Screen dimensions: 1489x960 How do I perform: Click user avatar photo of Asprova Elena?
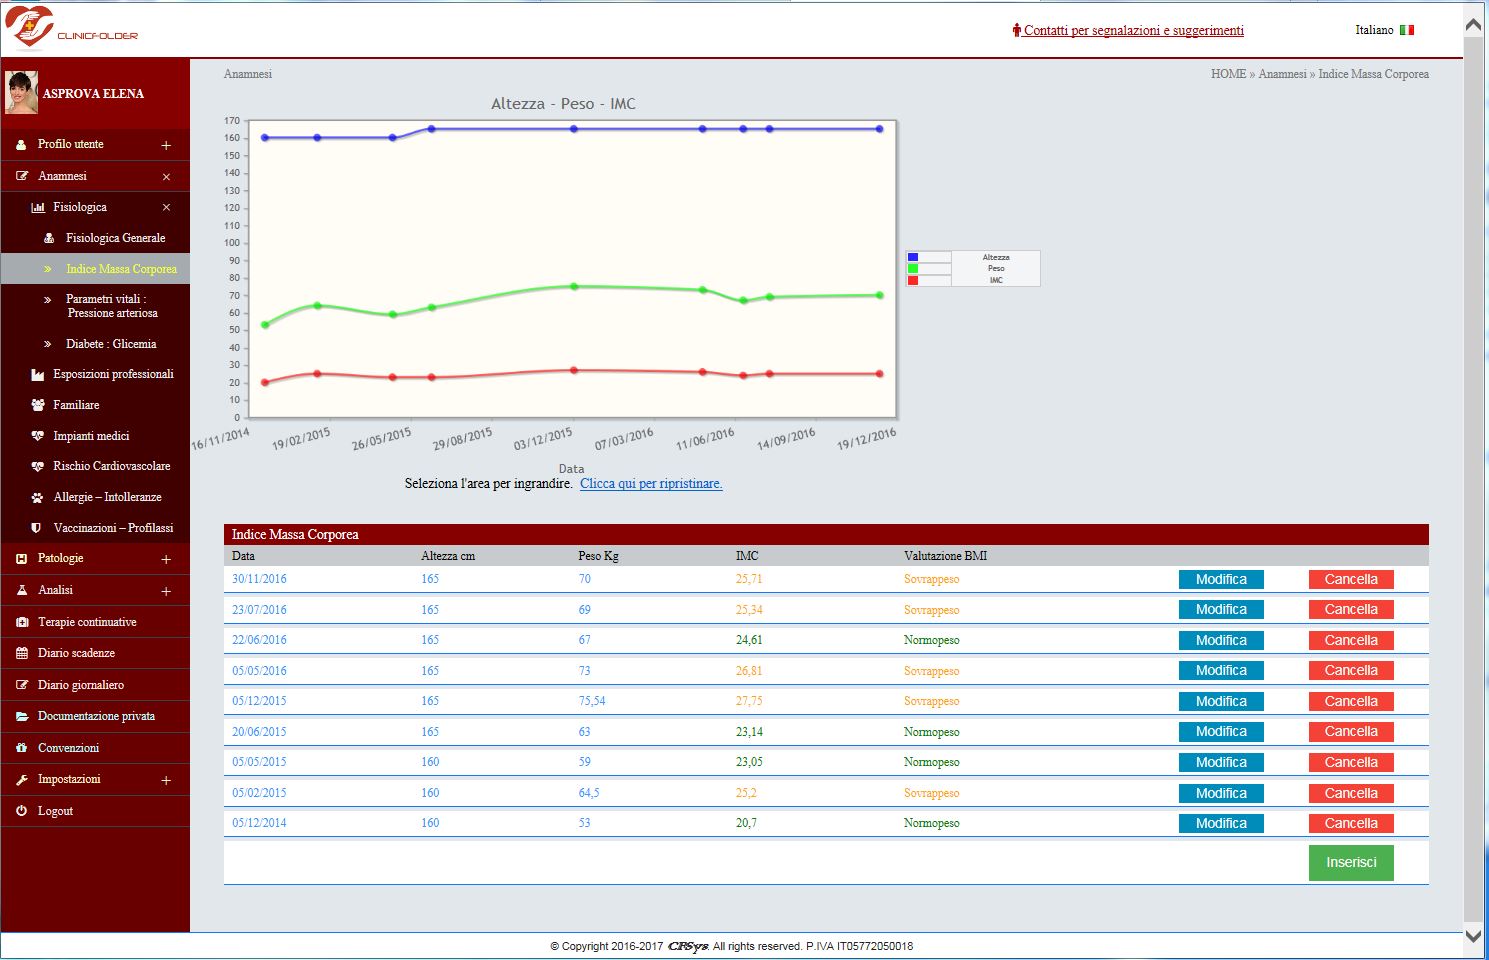[21, 93]
